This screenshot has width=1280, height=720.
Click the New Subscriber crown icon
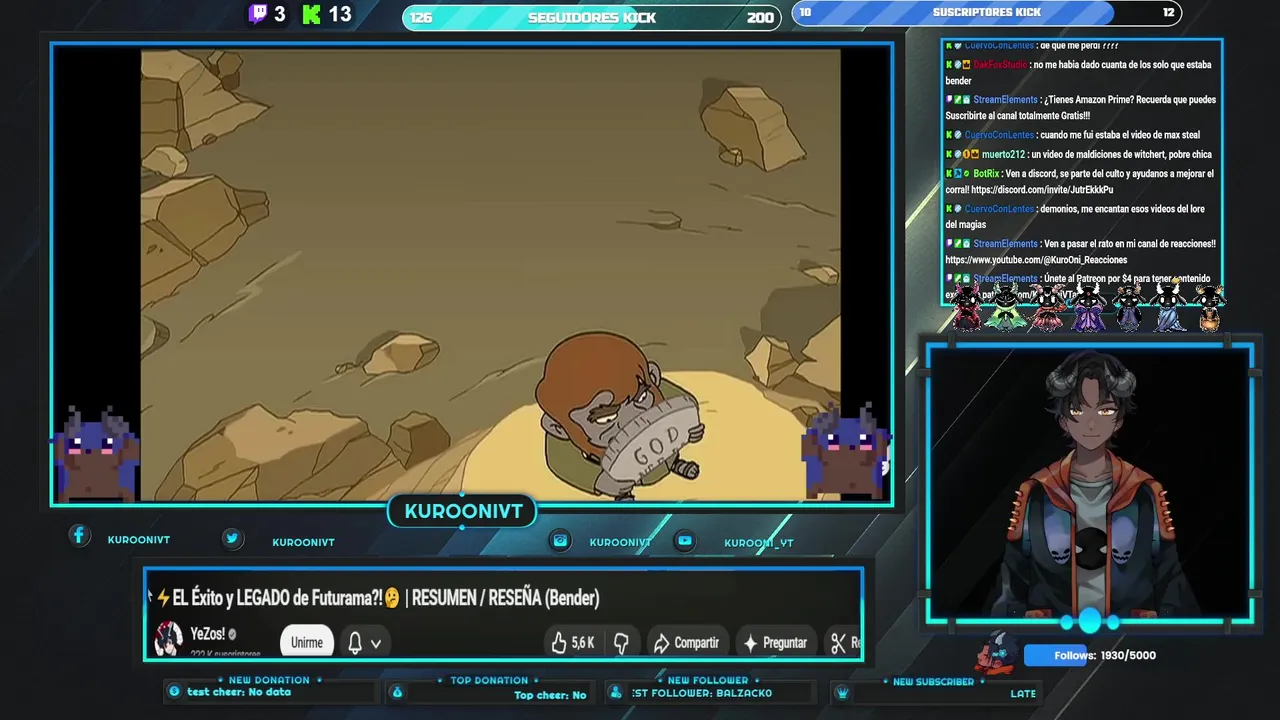pyautogui.click(x=842, y=693)
